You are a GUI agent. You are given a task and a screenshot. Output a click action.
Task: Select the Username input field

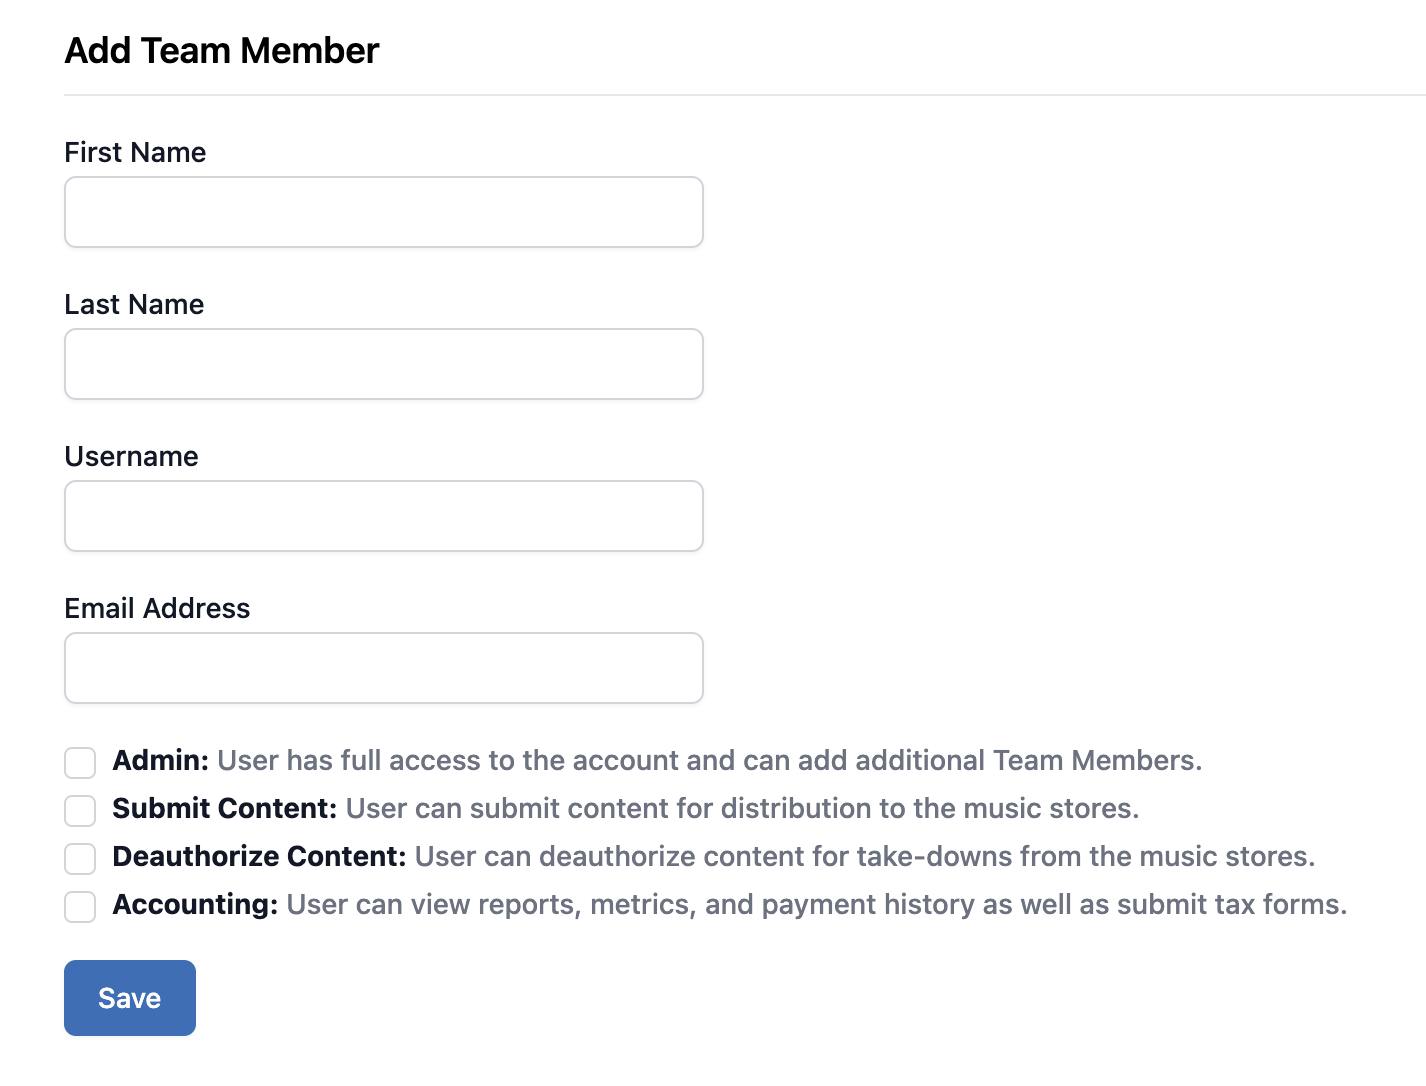coord(384,516)
